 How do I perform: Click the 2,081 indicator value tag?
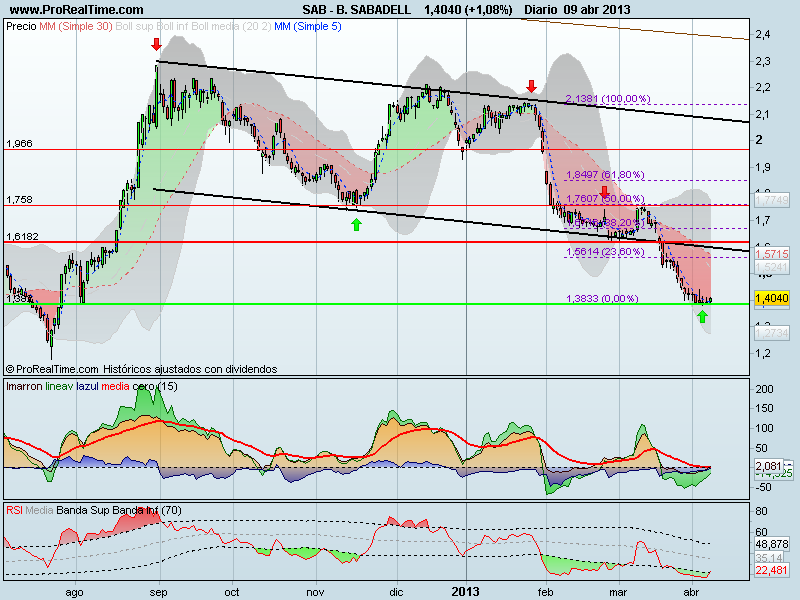click(x=768, y=466)
